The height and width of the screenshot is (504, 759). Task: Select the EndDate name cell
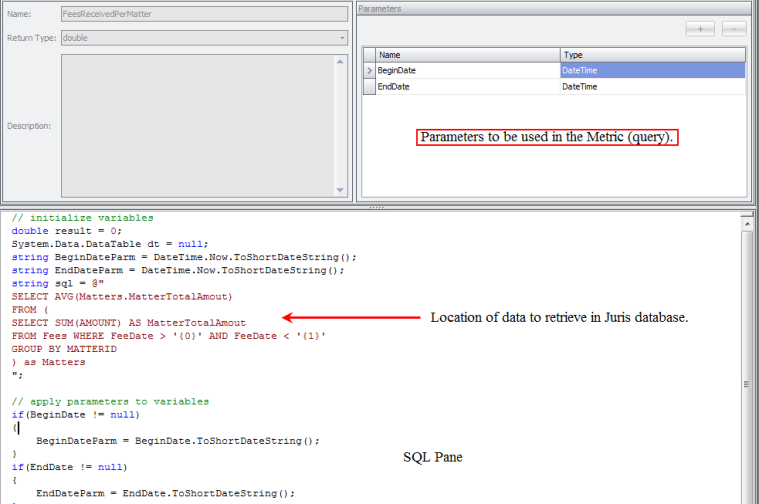pos(467,87)
